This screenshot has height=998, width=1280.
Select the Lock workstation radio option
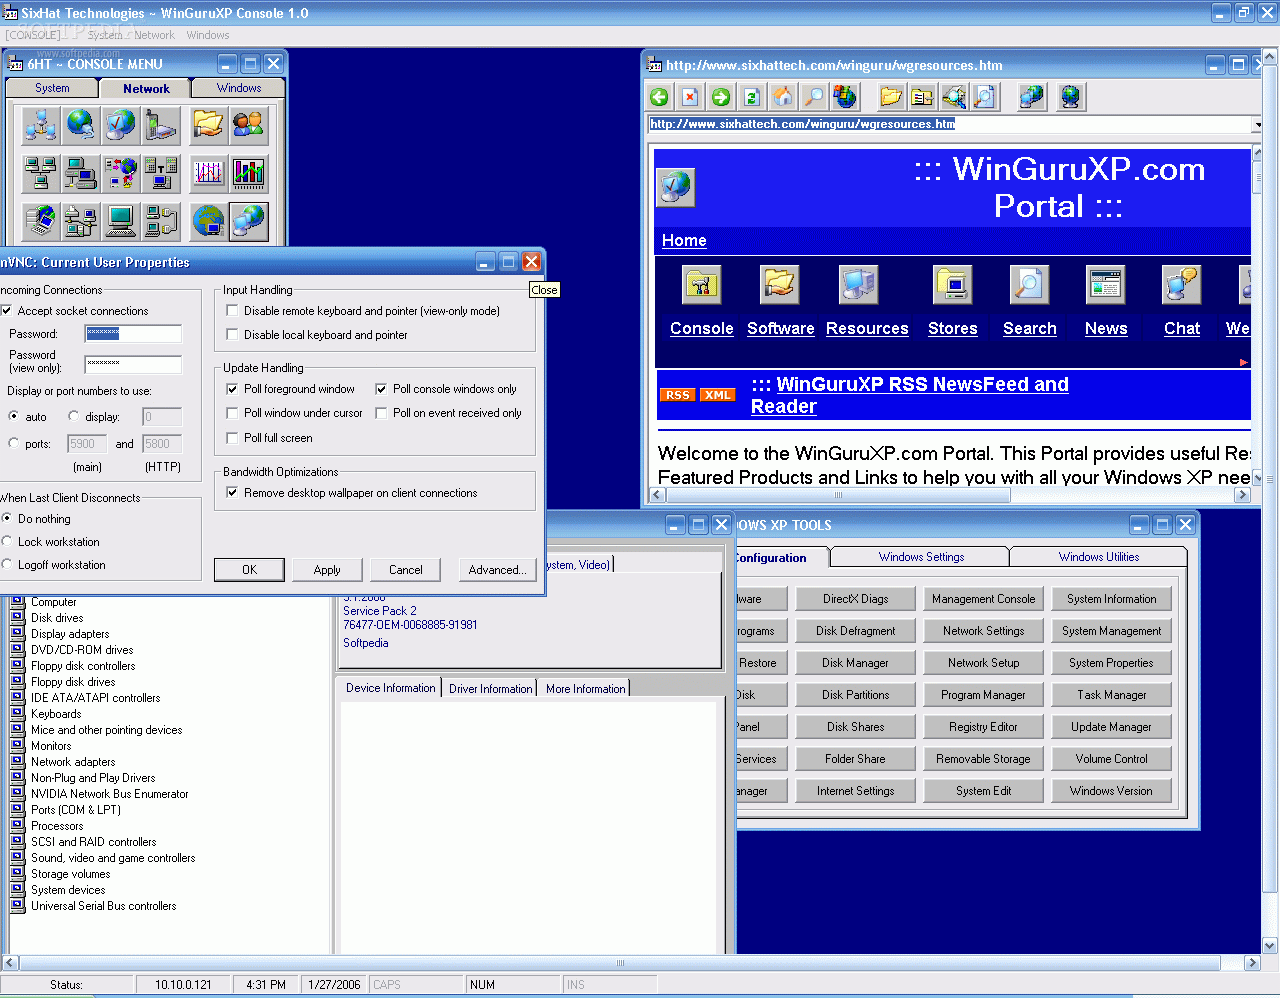(x=7, y=542)
